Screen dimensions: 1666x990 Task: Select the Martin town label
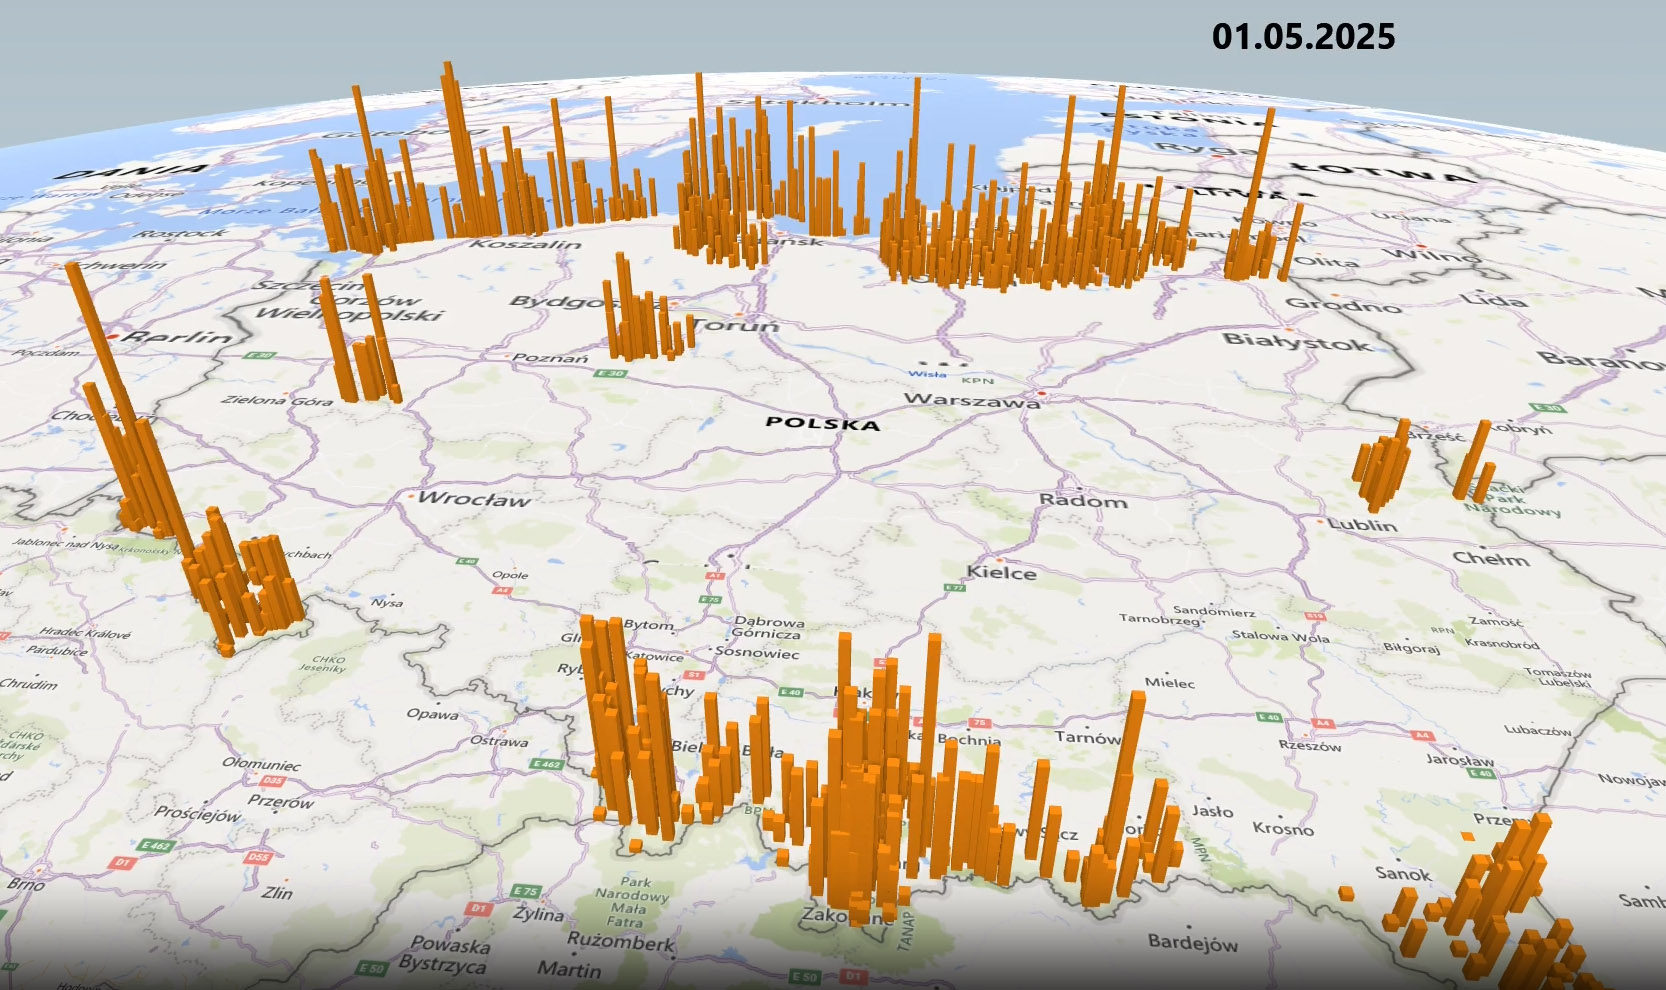tap(569, 969)
